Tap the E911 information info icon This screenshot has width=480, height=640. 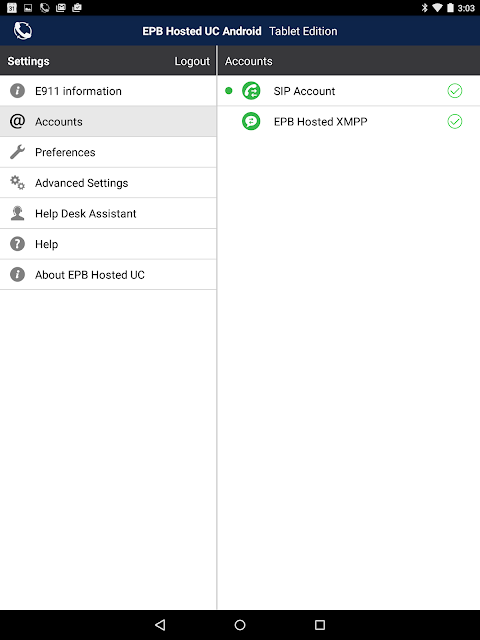click(17, 91)
